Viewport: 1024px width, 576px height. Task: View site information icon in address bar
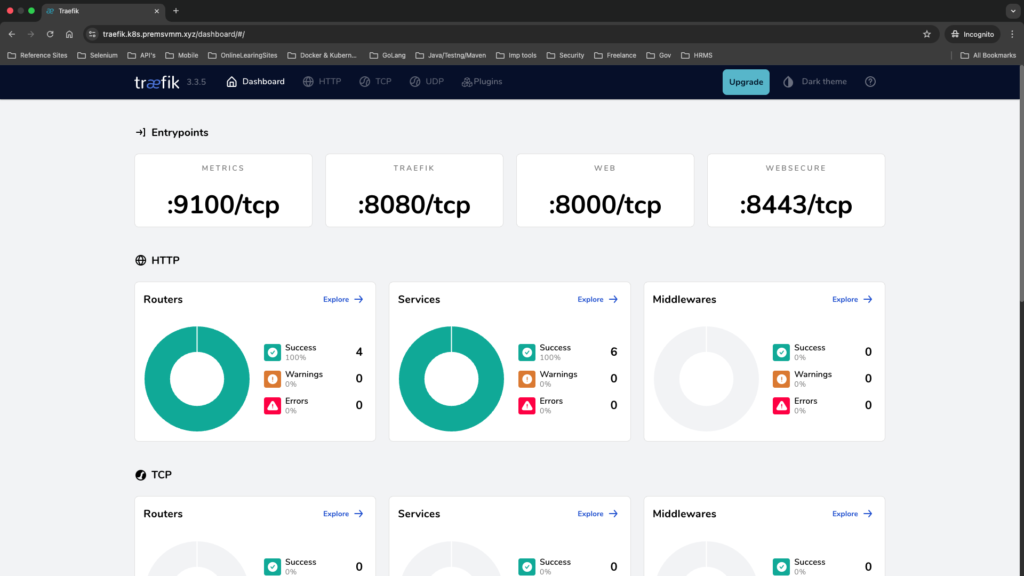(x=92, y=34)
